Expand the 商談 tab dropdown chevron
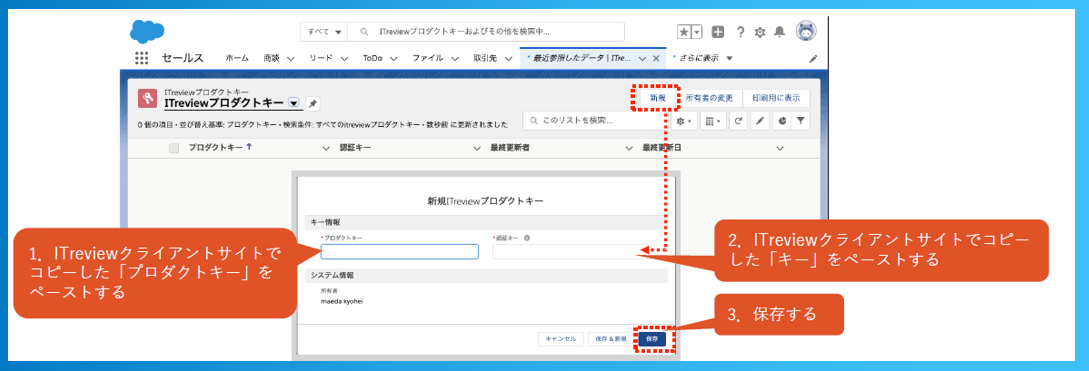The height and width of the screenshot is (371, 1089). coord(290,58)
